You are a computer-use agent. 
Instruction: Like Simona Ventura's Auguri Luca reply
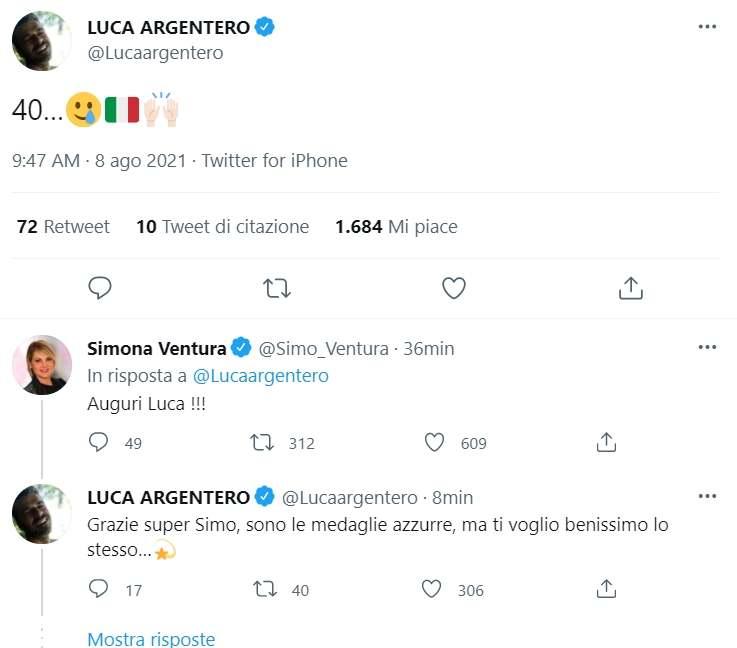434,442
